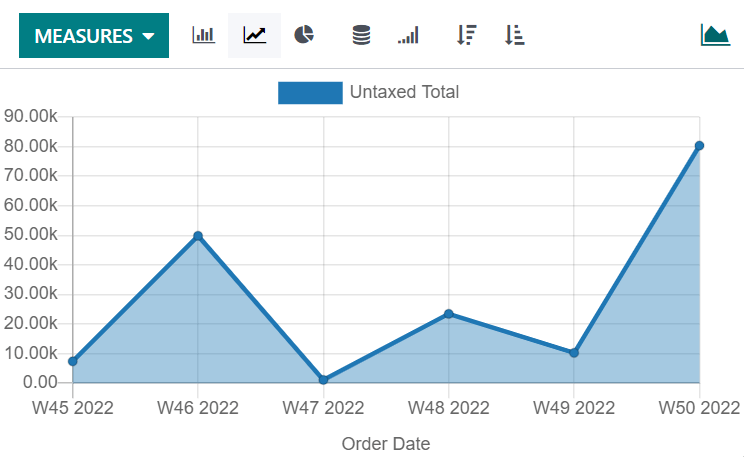Viewport: 744px width, 457px height.
Task: Click the W45 2022 data point
Action: [x=72, y=361]
